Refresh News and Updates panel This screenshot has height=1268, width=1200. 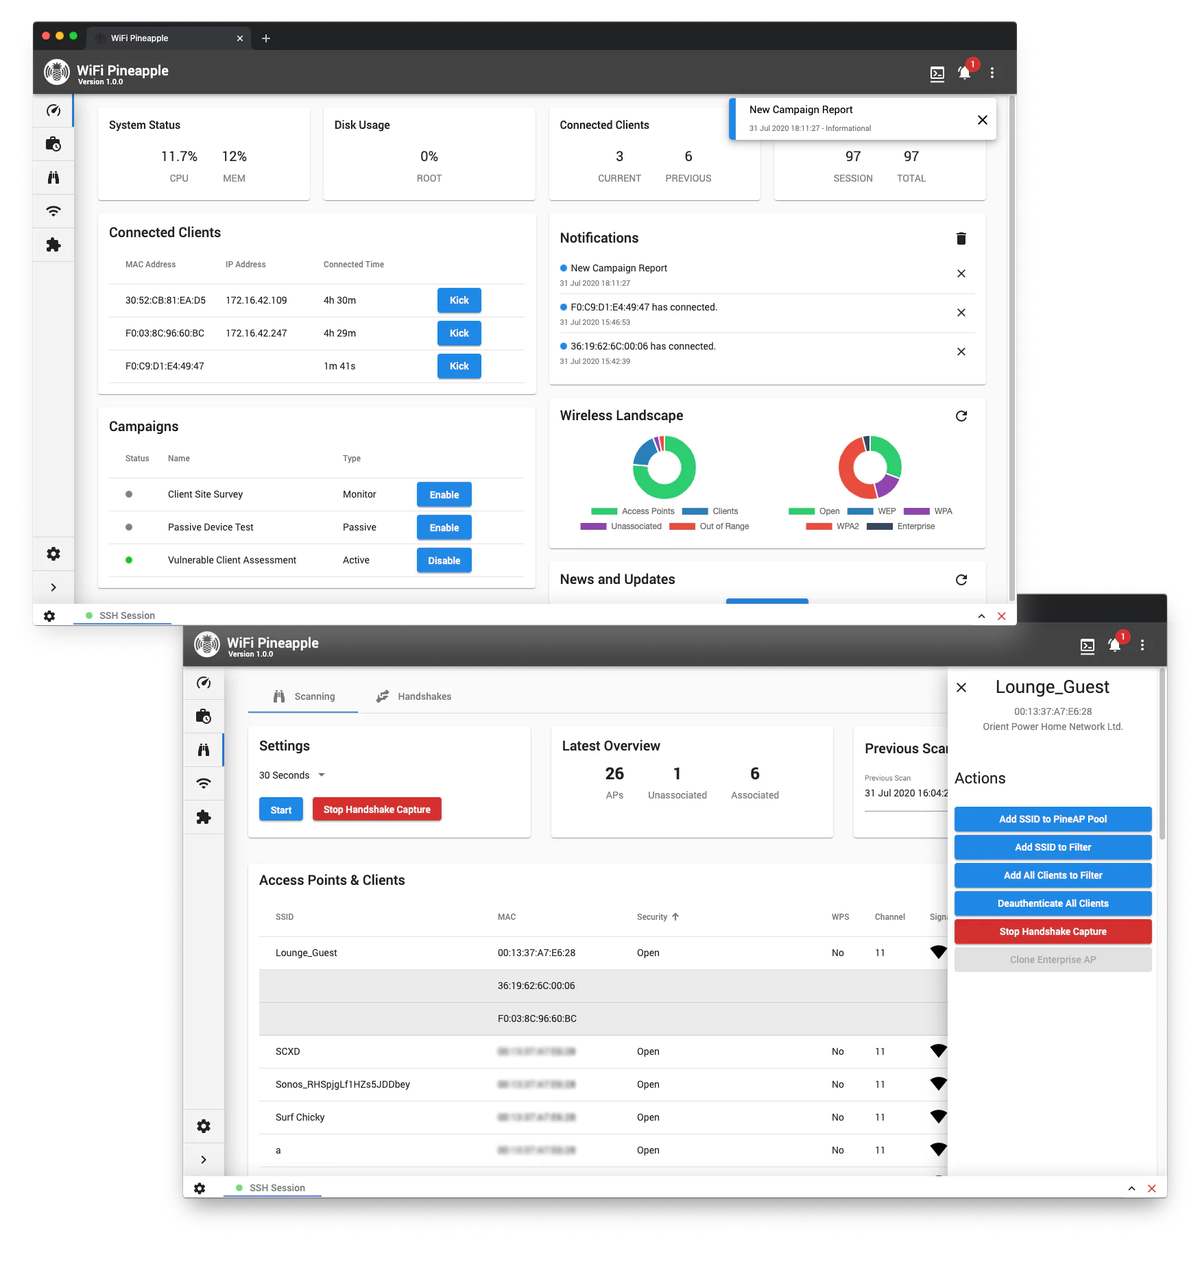pos(961,580)
